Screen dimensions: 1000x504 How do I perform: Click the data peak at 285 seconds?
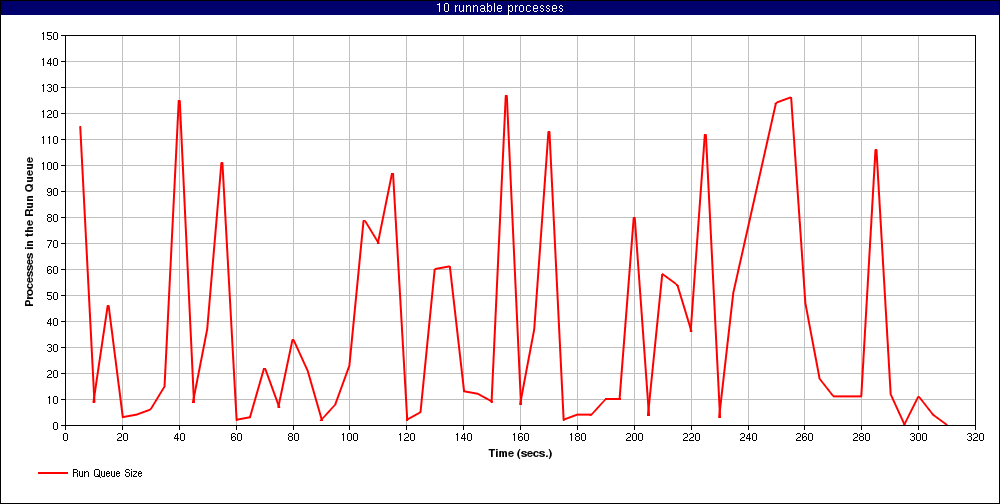coord(876,150)
